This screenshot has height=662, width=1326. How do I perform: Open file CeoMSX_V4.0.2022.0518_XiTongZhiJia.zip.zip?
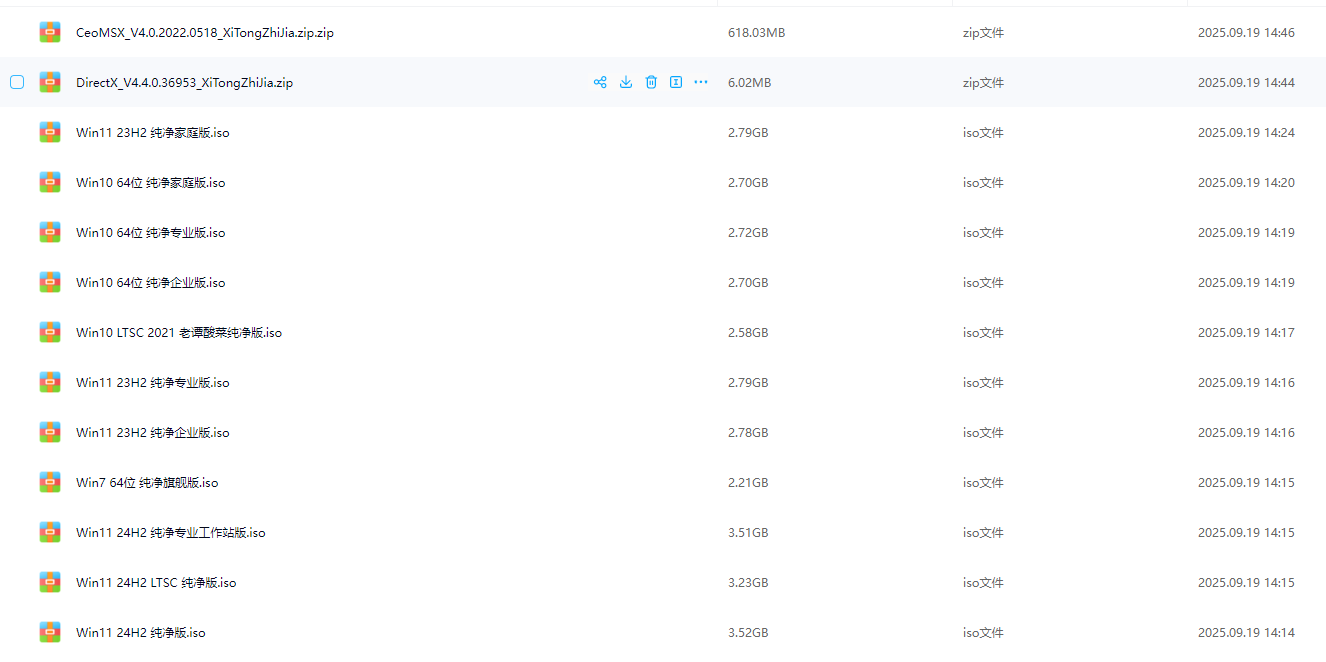[x=205, y=32]
